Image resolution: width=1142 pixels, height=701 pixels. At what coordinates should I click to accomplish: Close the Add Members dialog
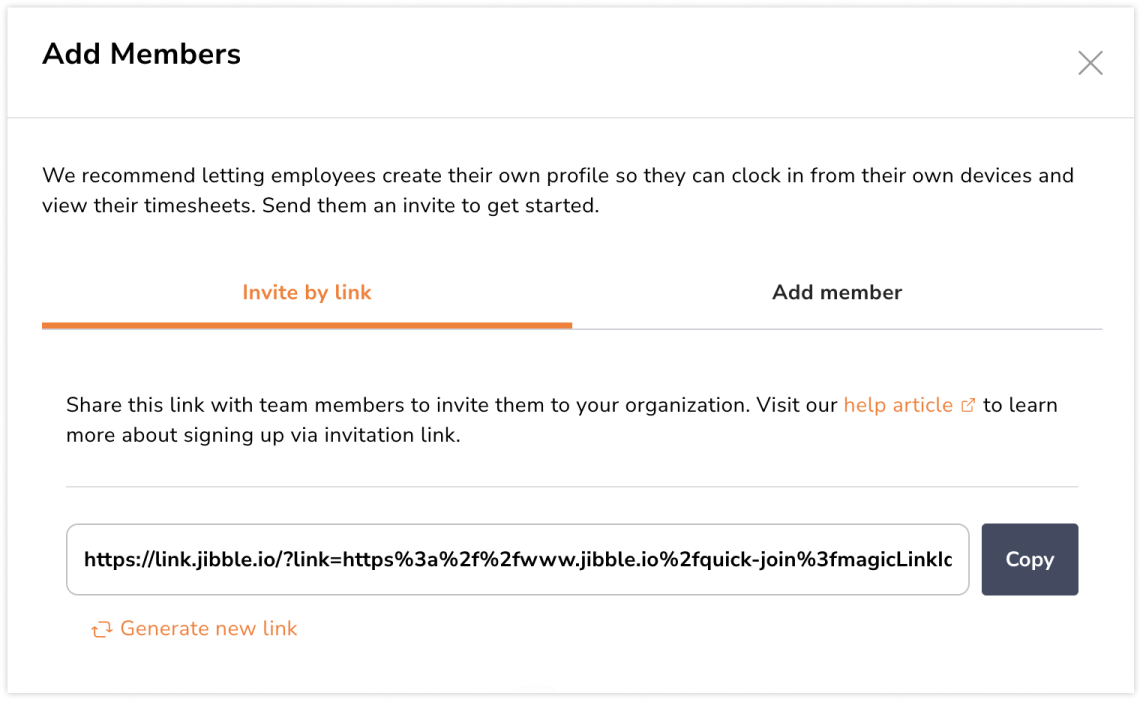coord(1090,64)
